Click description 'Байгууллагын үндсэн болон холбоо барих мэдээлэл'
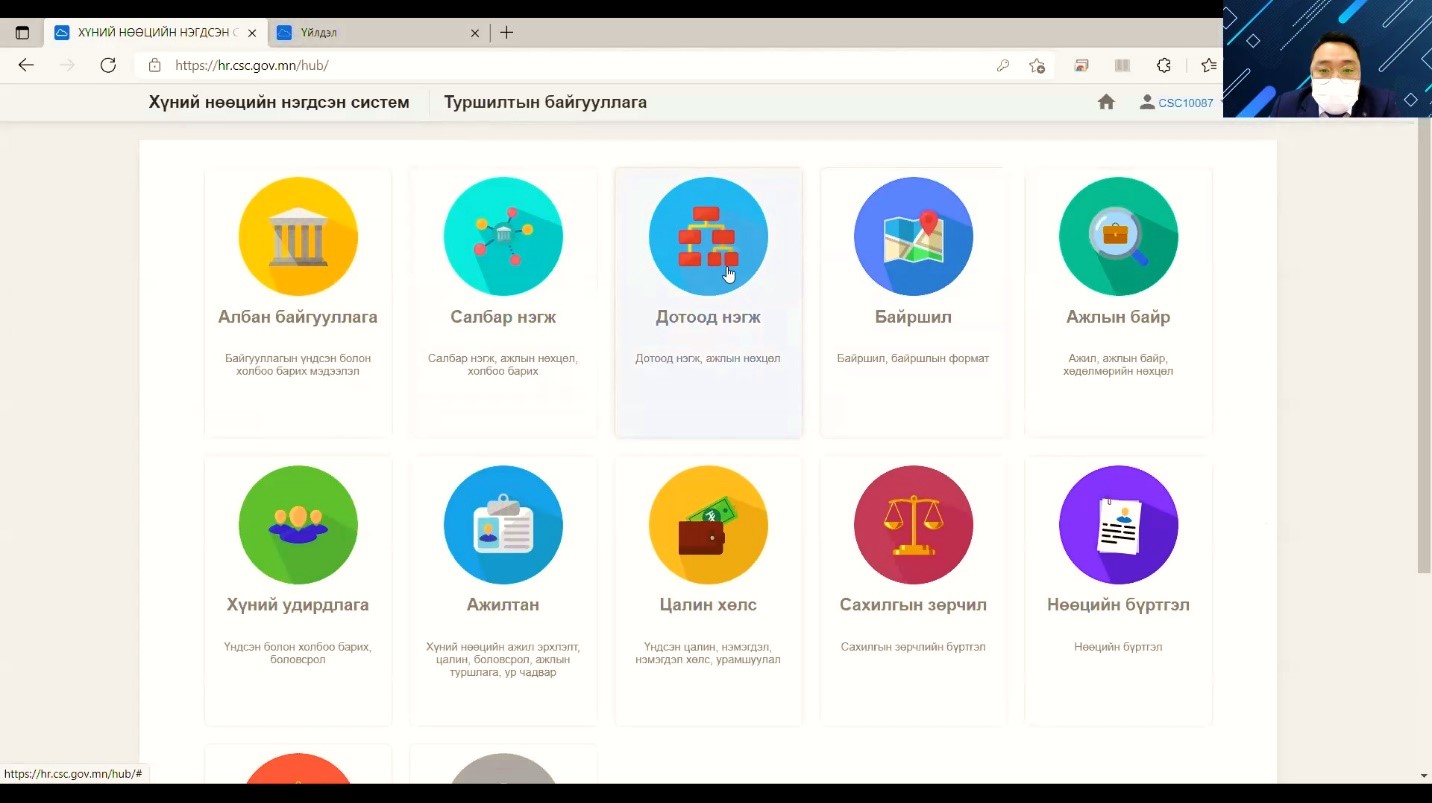This screenshot has width=1432, height=803. tap(298, 364)
